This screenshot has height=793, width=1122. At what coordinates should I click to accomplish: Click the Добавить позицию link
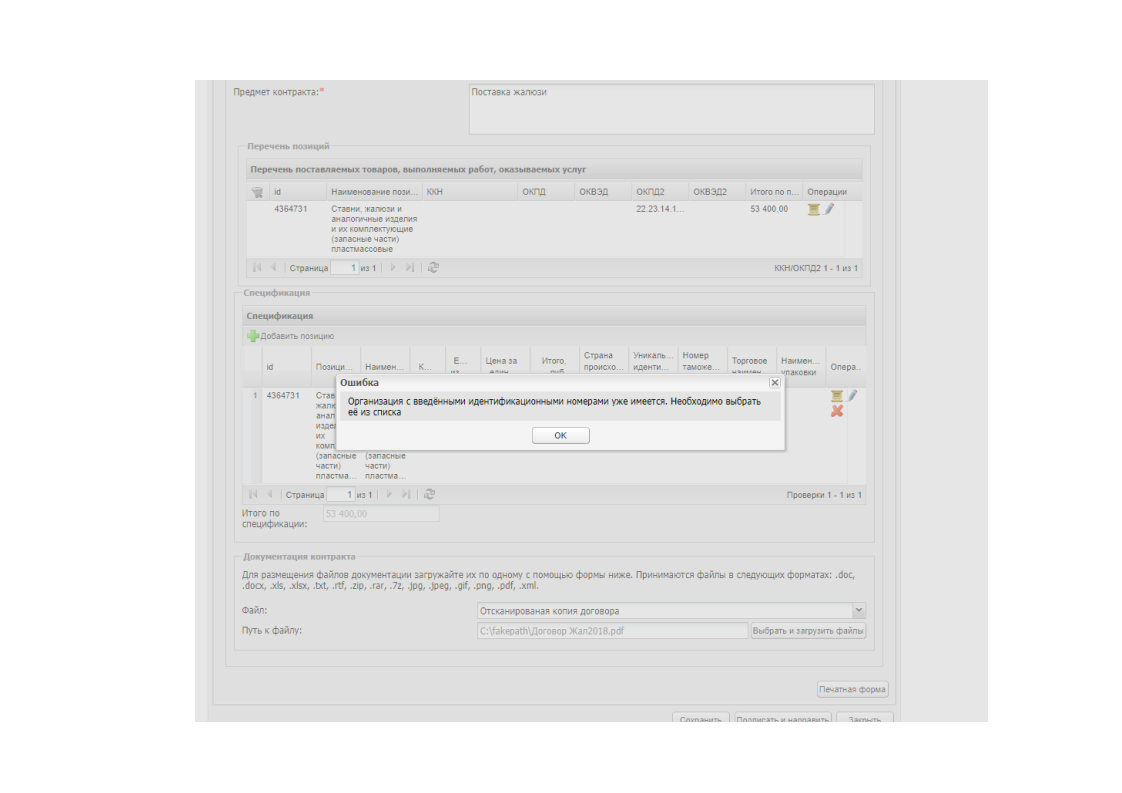[297, 336]
